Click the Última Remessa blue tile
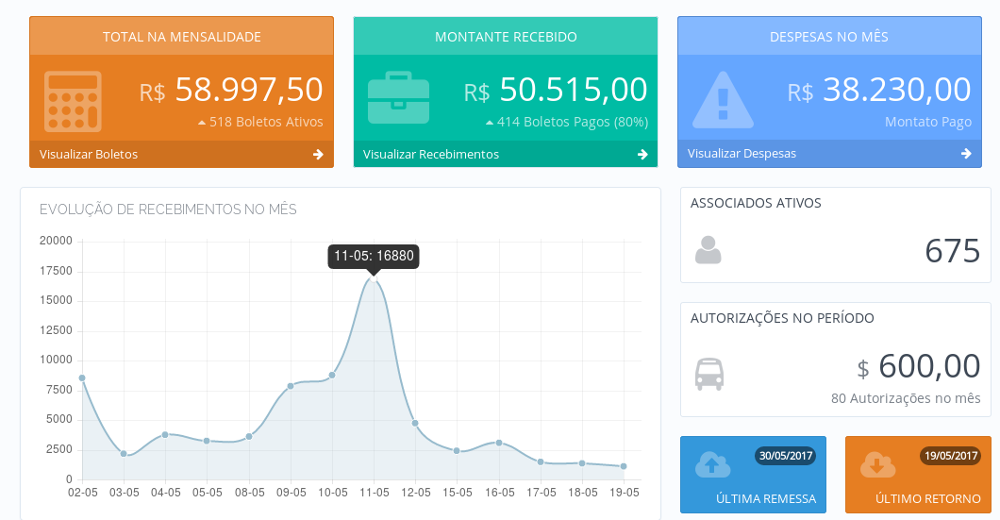This screenshot has width=1000, height=520. click(753, 485)
